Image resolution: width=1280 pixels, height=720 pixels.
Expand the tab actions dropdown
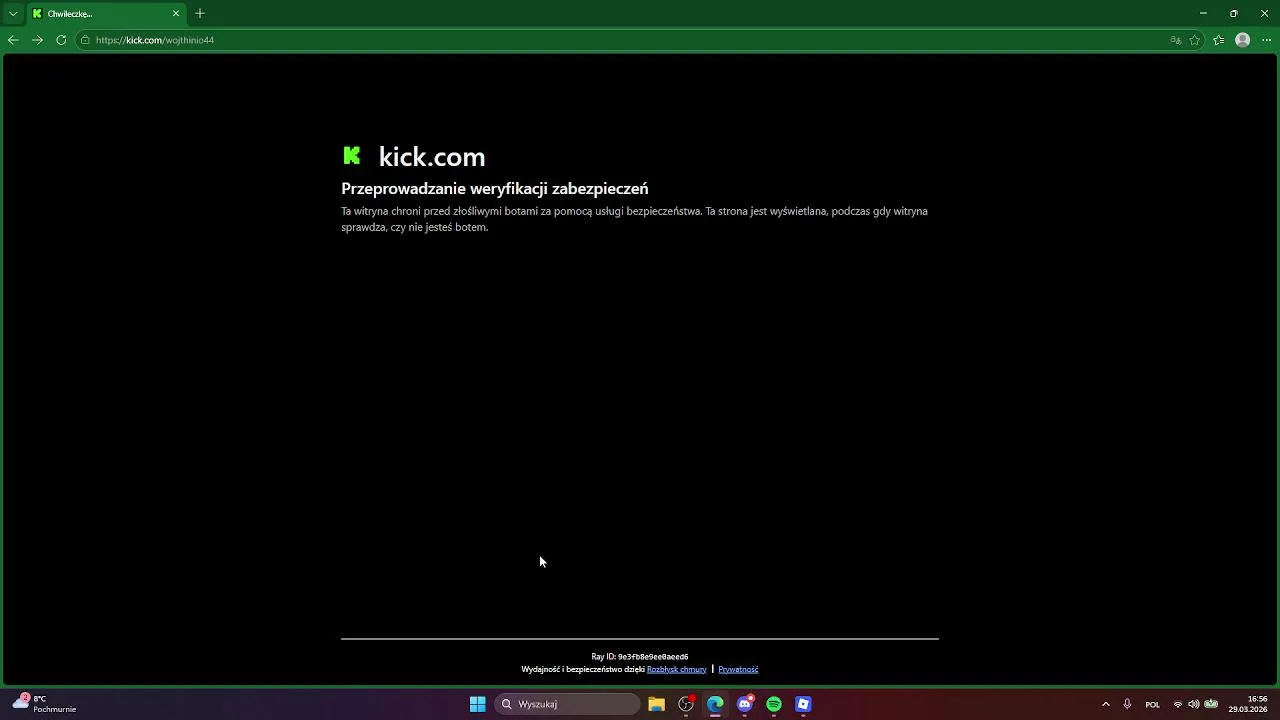13,14
